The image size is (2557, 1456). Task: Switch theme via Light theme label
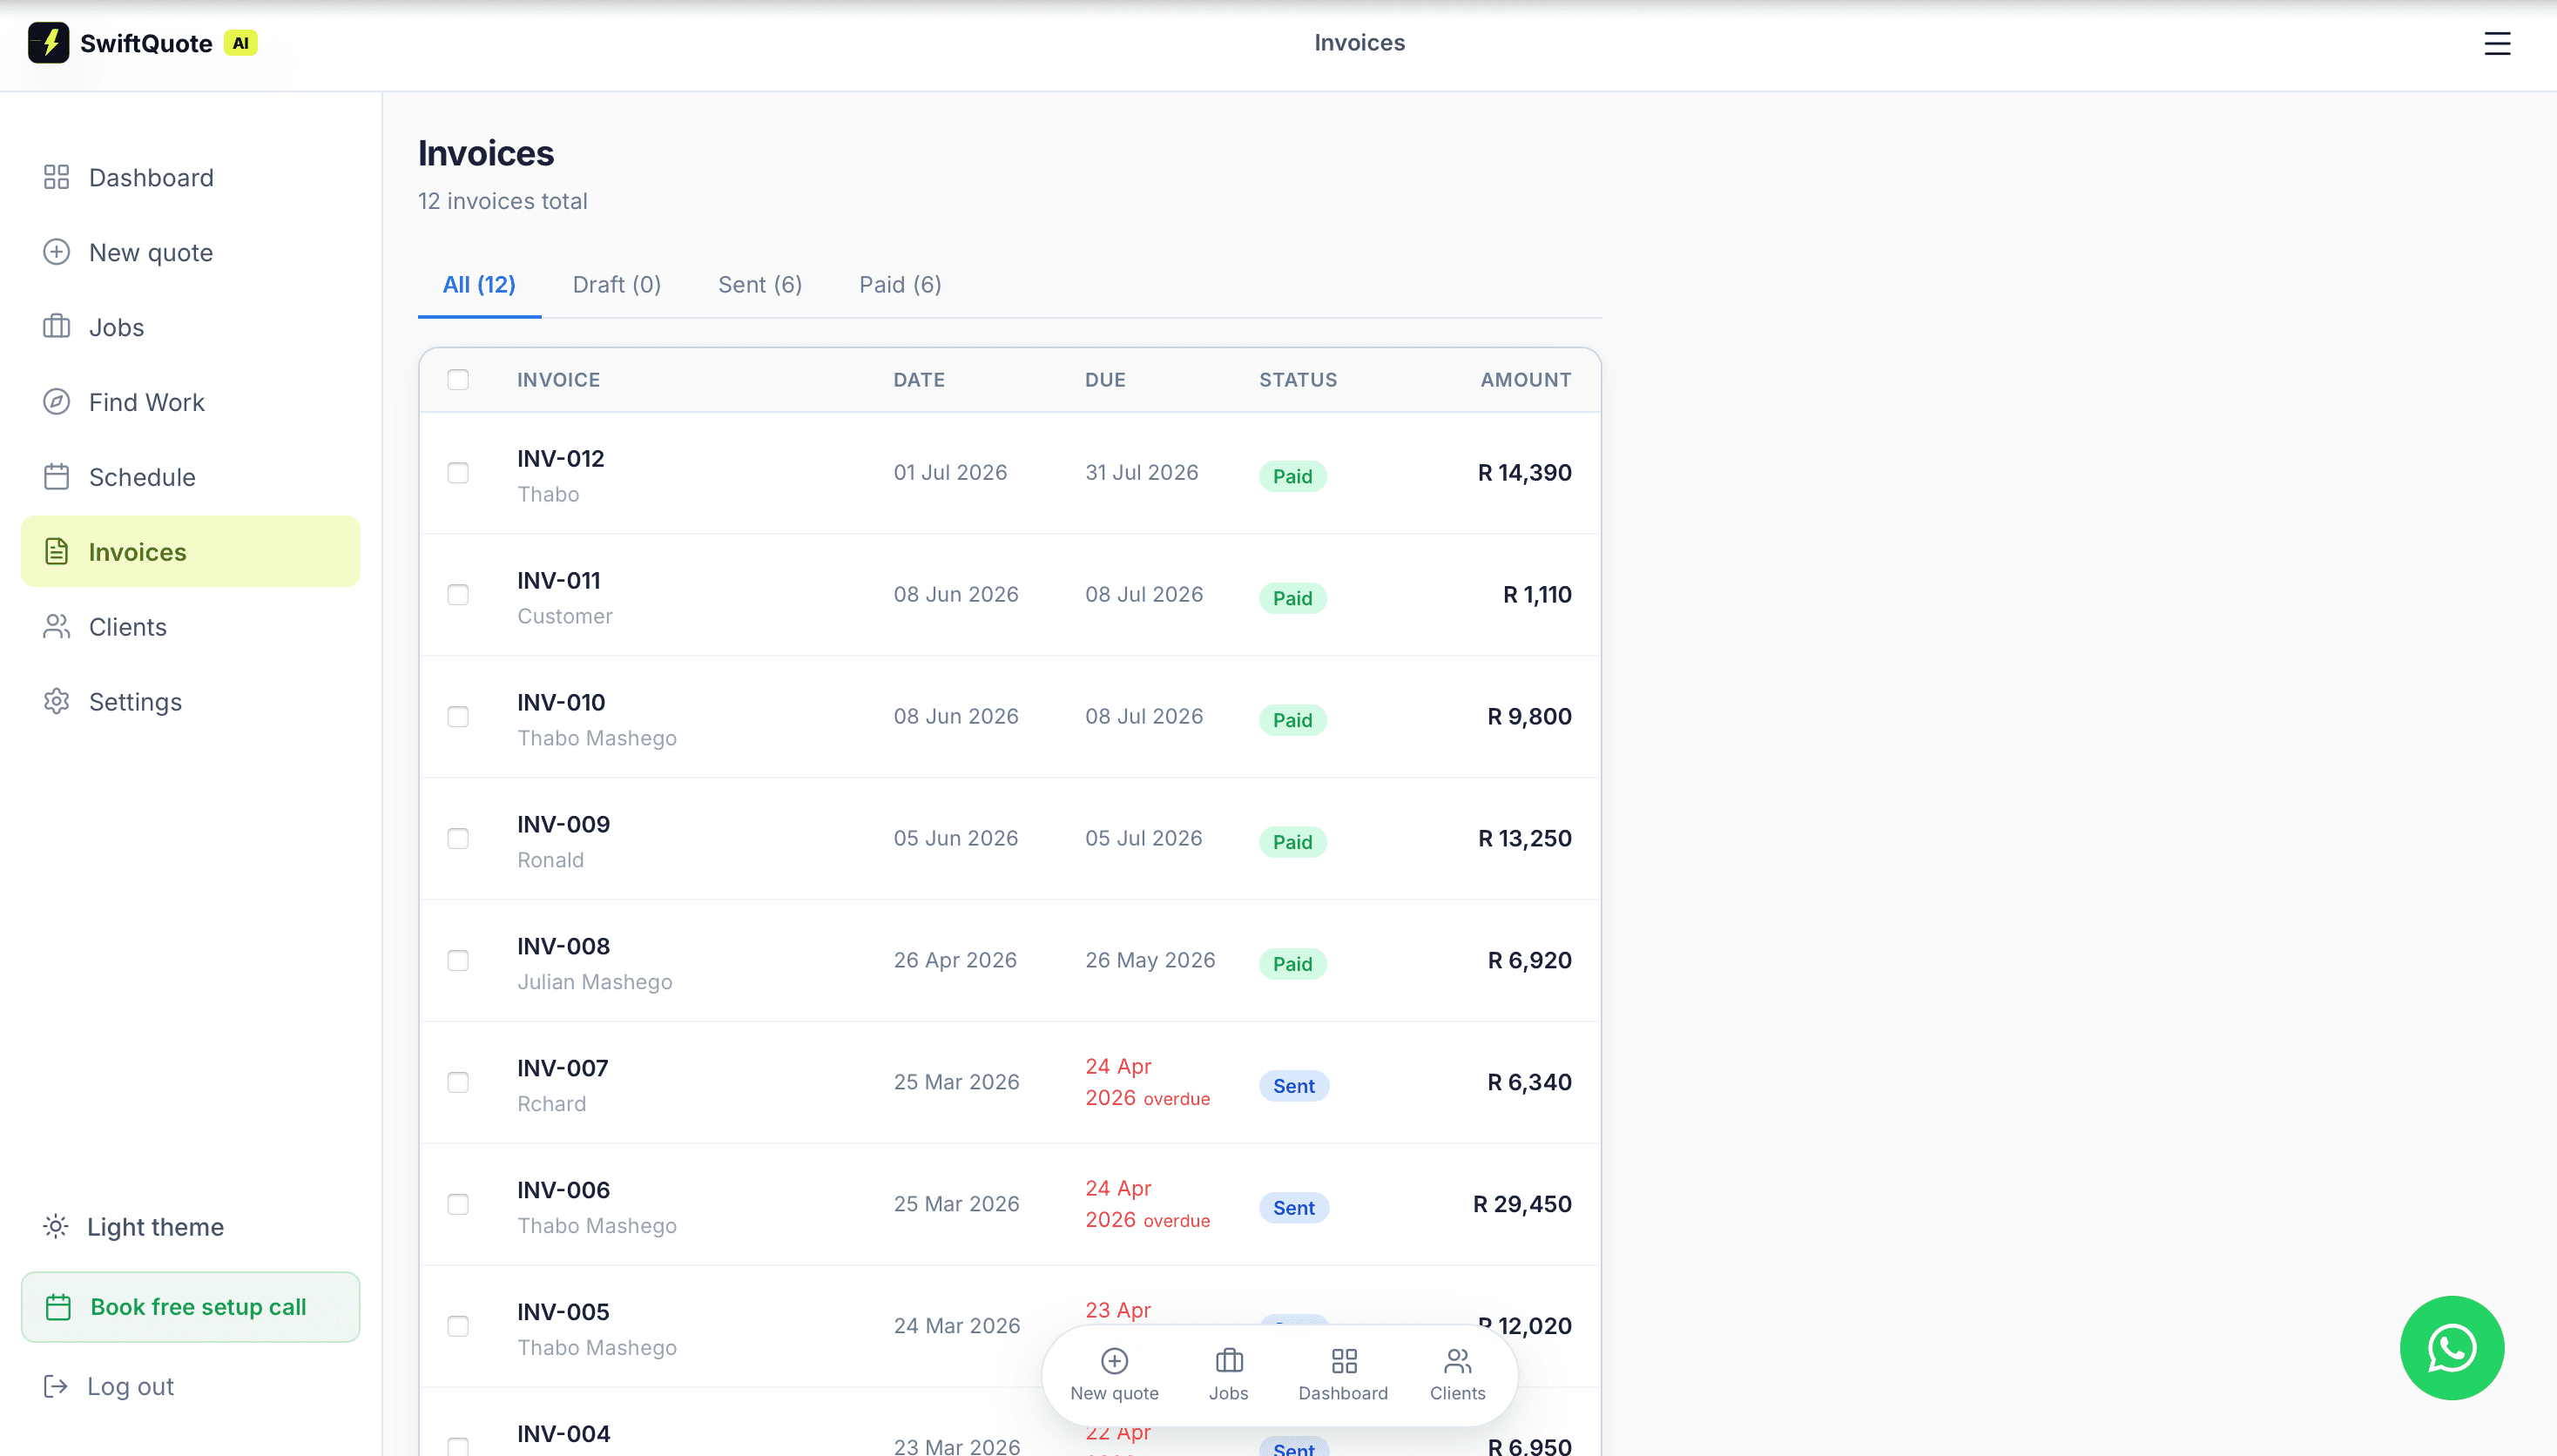coord(155,1227)
